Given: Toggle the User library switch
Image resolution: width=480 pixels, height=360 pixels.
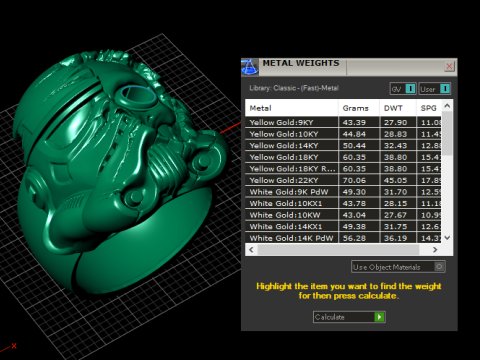Looking at the screenshot, I should (435, 89).
